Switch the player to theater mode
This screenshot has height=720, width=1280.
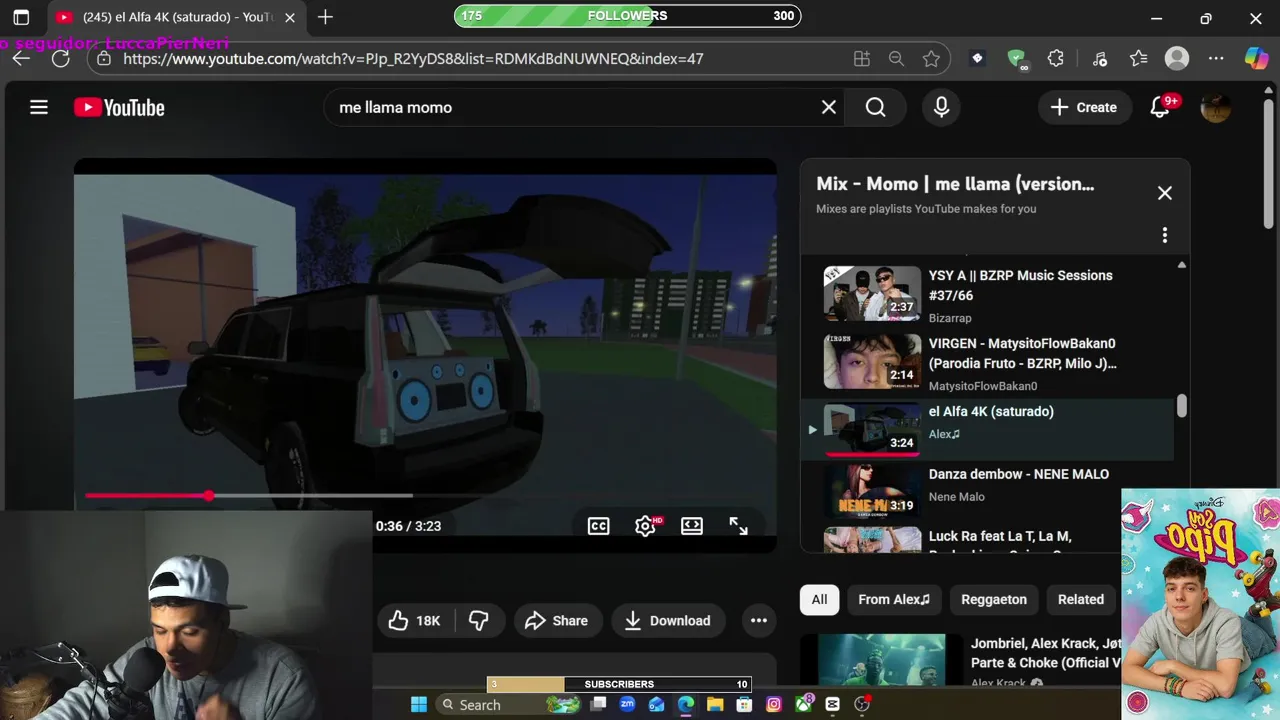coord(692,526)
